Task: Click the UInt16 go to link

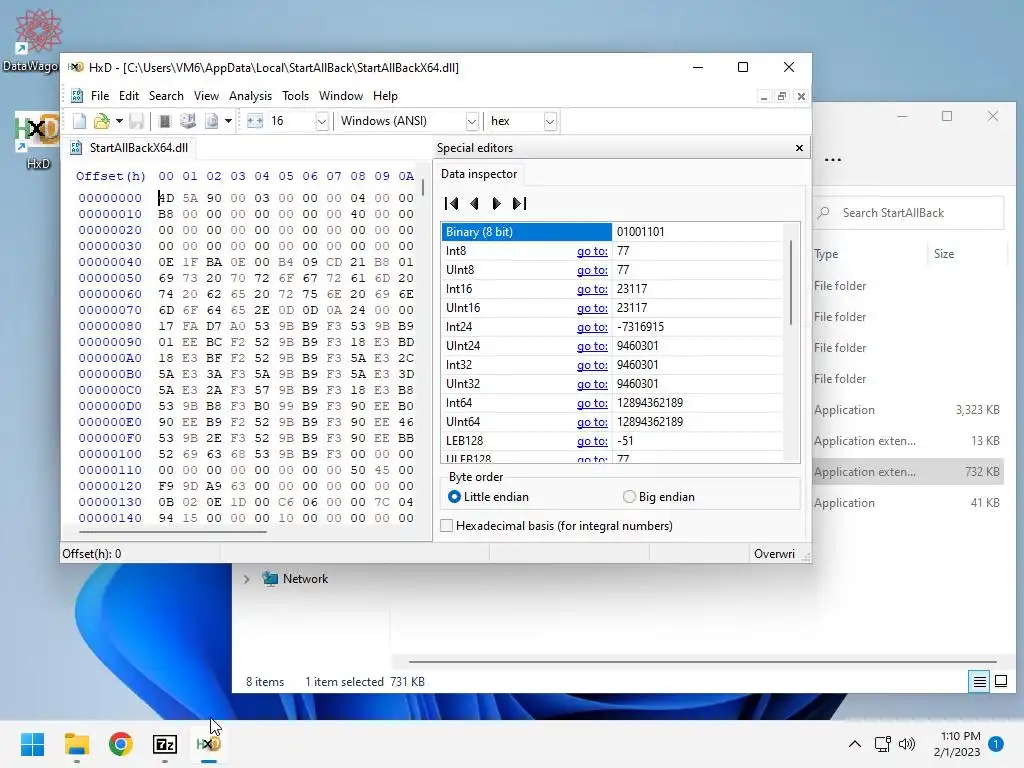Action: [592, 308]
